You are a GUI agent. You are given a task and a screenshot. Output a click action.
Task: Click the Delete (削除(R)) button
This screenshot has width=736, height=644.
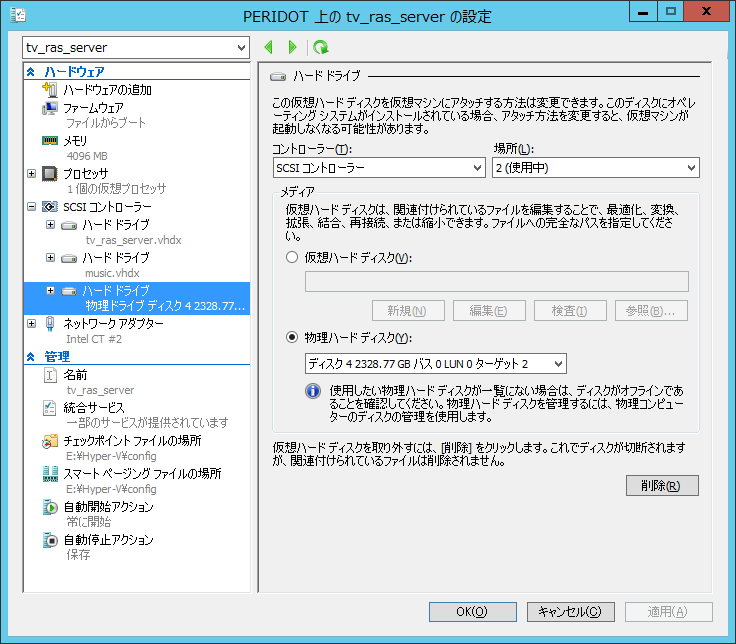tap(662, 486)
